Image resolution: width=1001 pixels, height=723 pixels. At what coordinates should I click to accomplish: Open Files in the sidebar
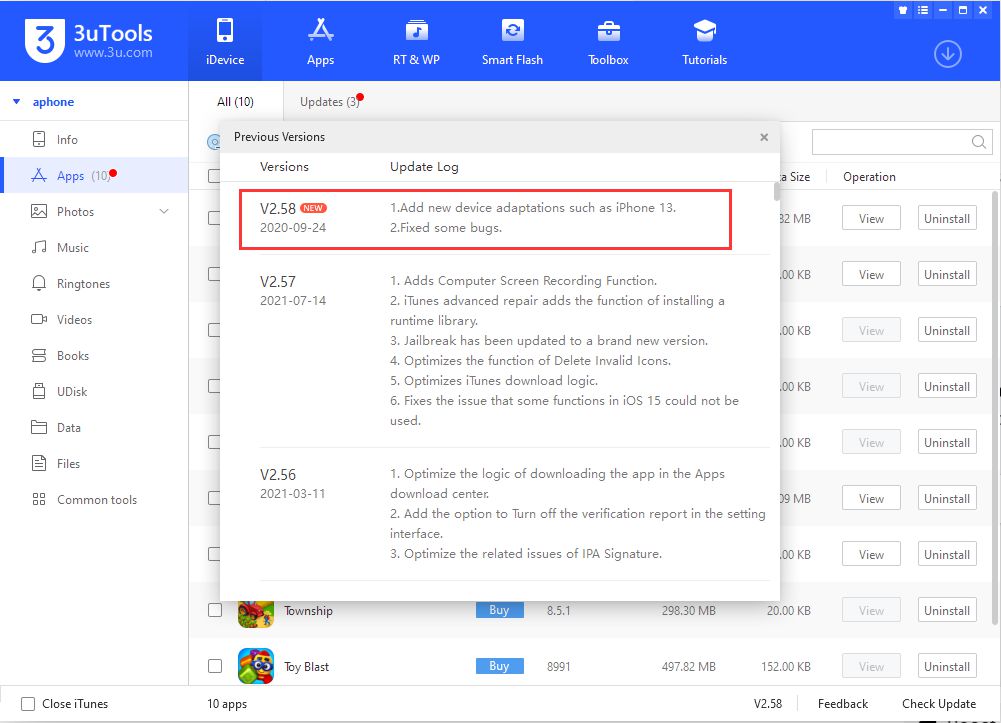click(x=94, y=463)
